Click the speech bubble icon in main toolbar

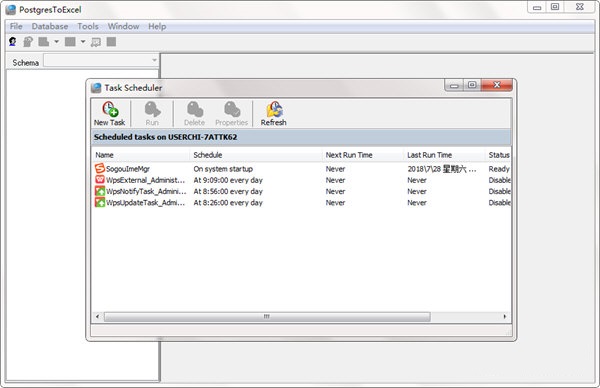[x=96, y=42]
